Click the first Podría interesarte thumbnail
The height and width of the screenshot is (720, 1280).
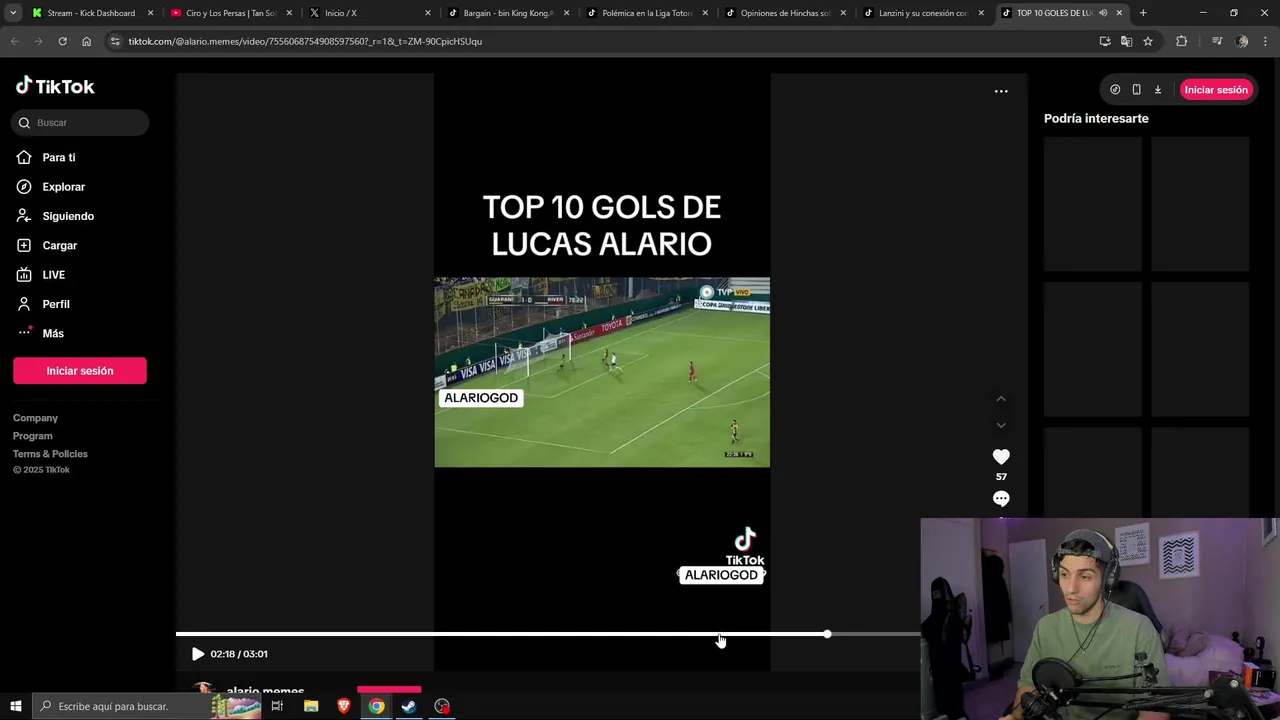coord(1093,204)
